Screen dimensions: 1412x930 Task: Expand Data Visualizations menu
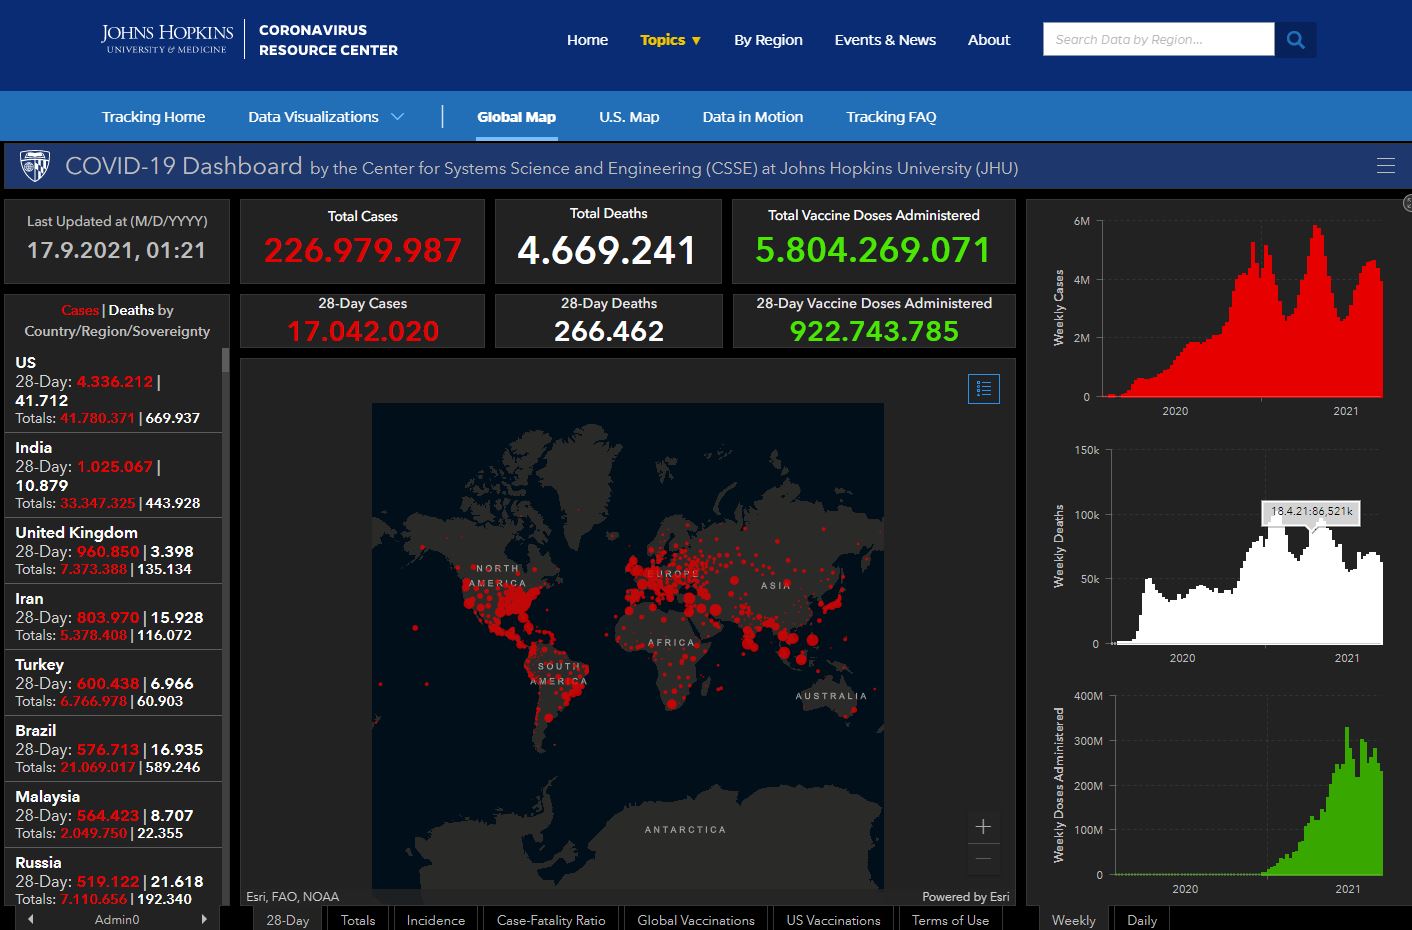(326, 117)
